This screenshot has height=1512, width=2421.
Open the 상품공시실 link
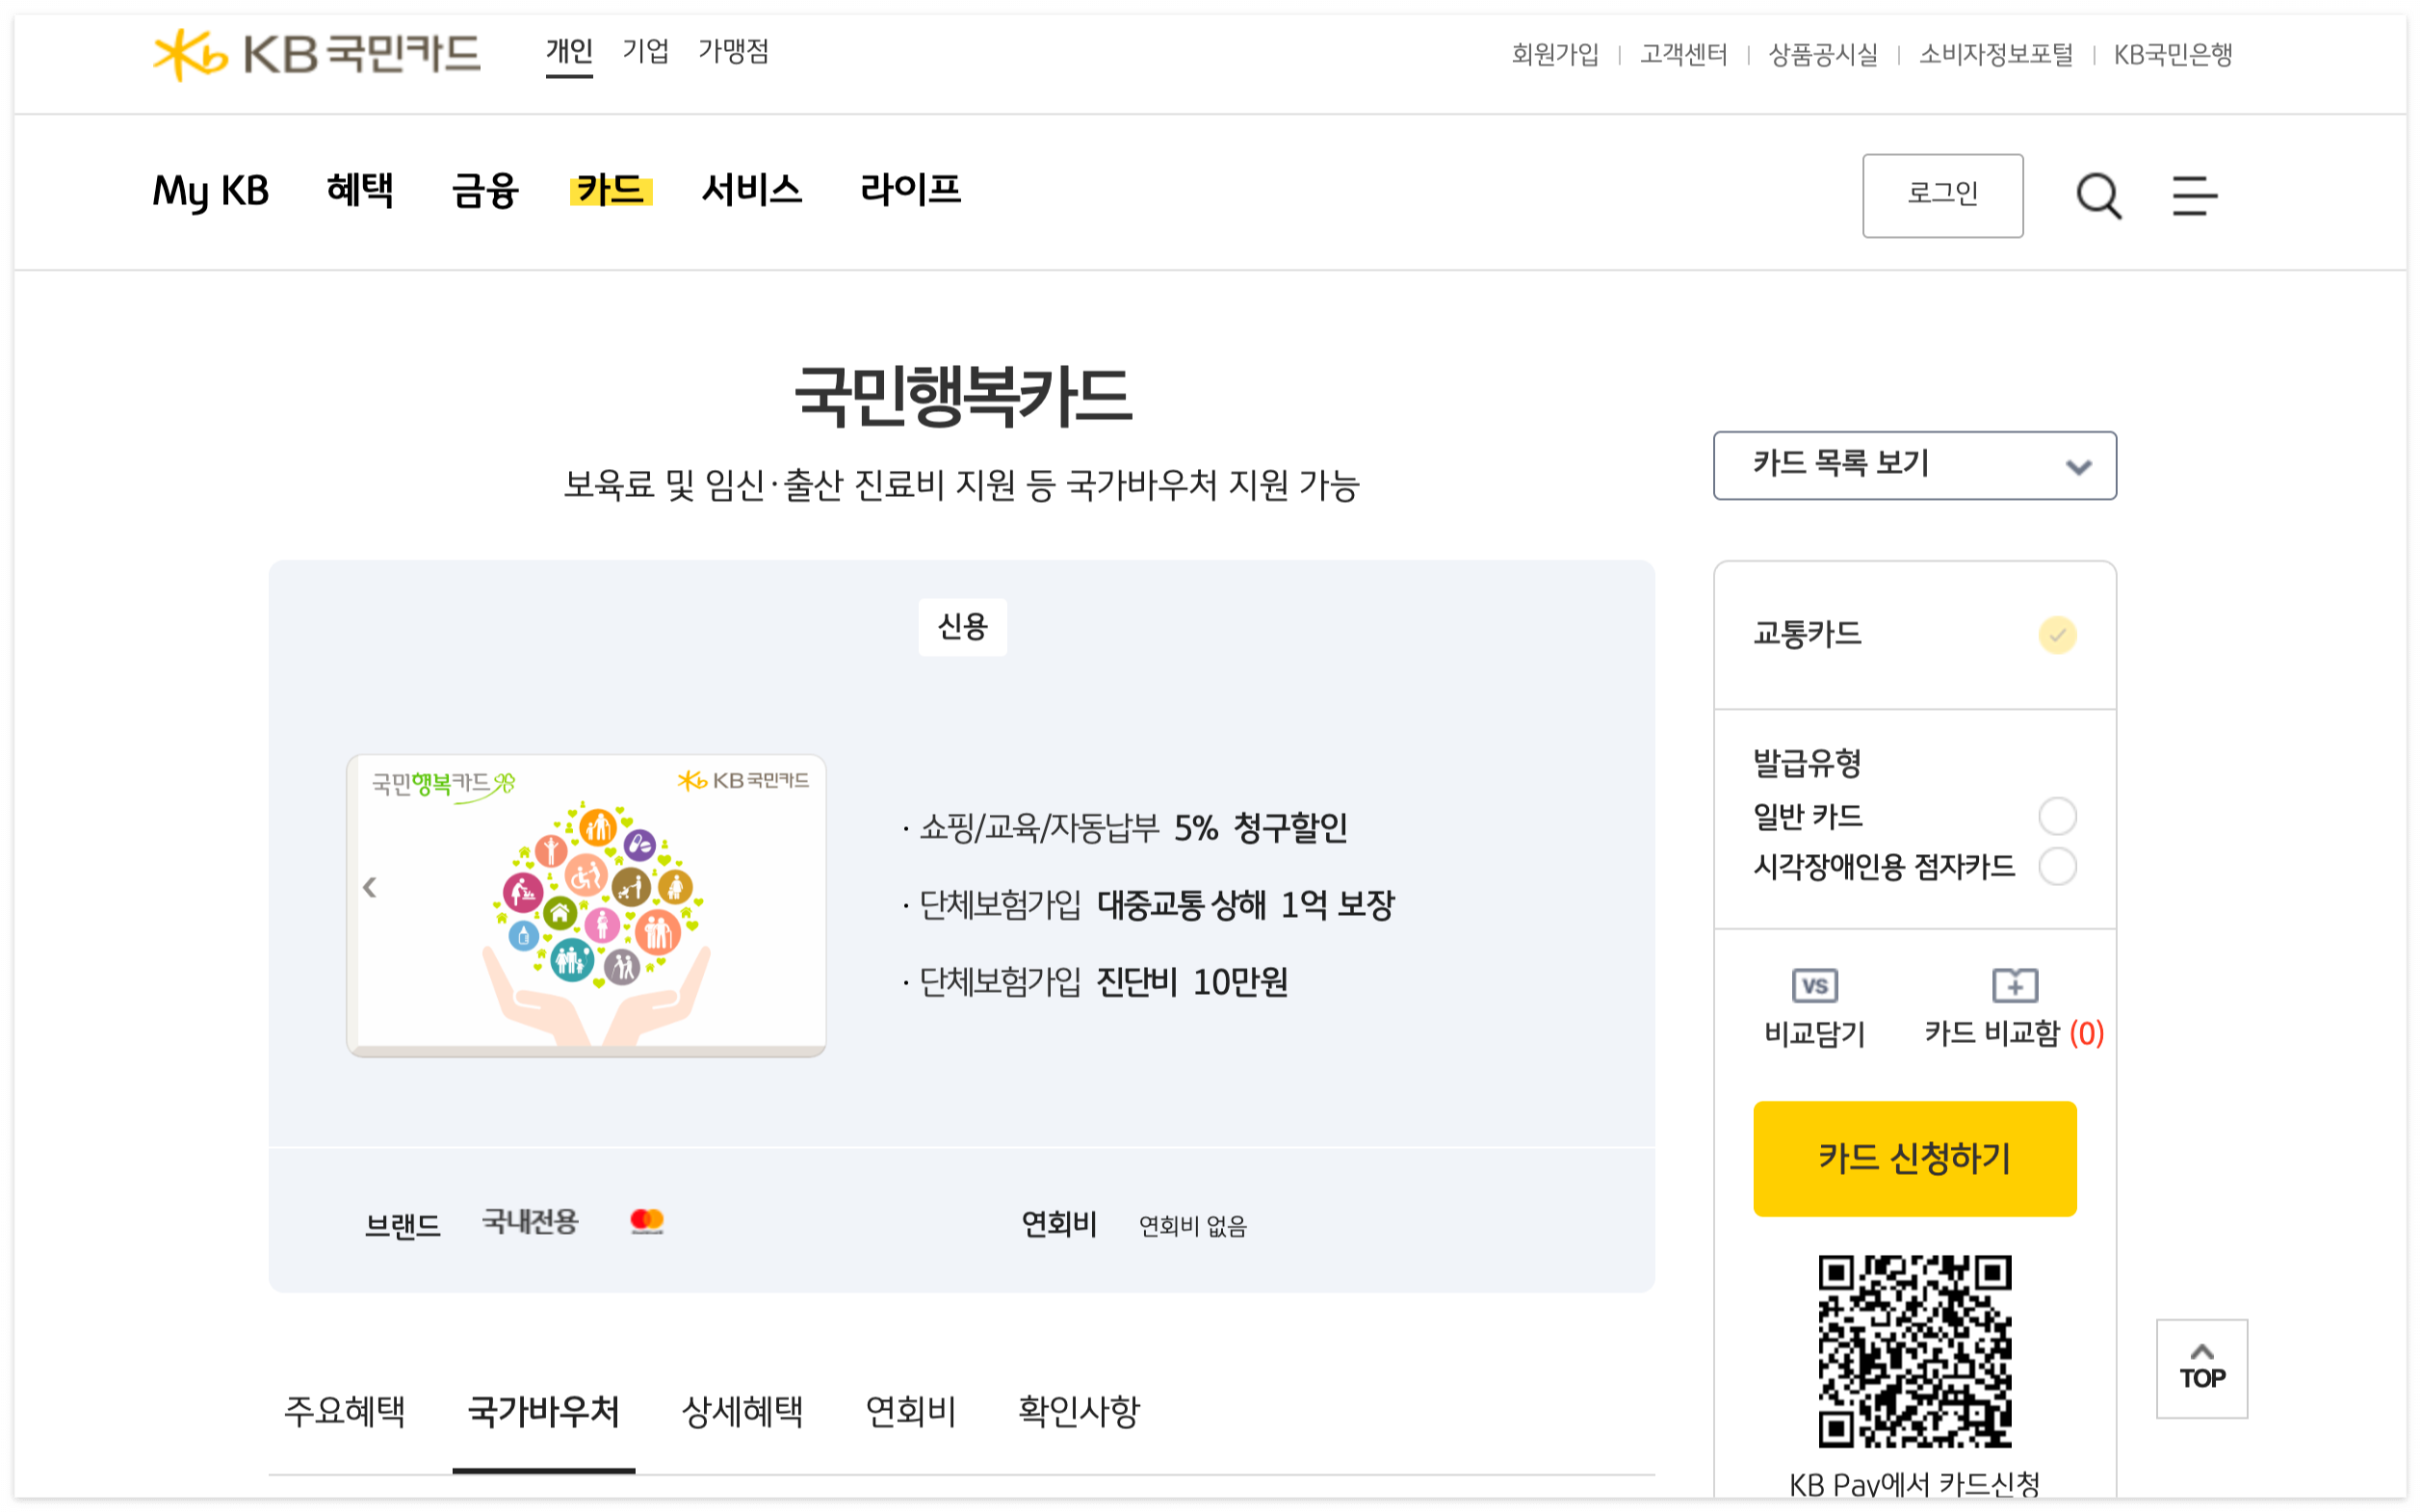1823,54
